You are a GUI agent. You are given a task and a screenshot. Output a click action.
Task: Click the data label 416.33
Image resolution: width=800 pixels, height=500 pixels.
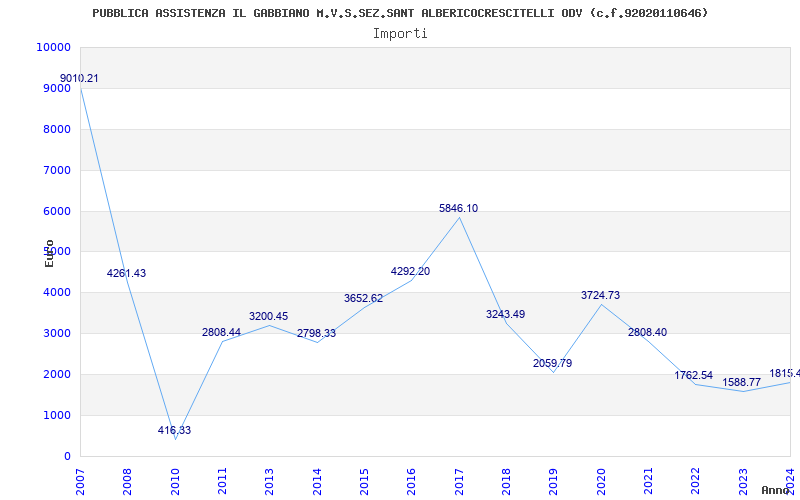[174, 430]
